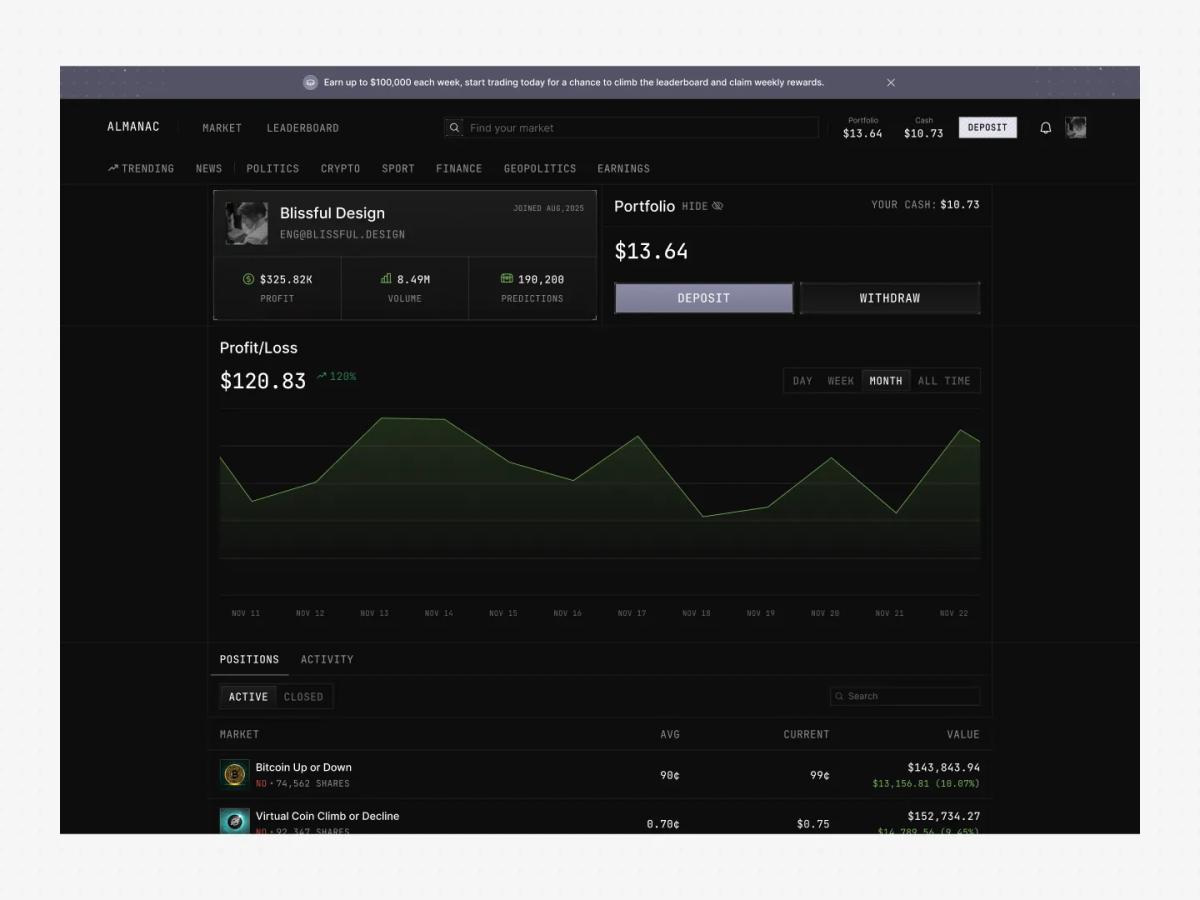Click the Joined Aug, 2025 text
This screenshot has width=1200, height=900.
tap(549, 208)
